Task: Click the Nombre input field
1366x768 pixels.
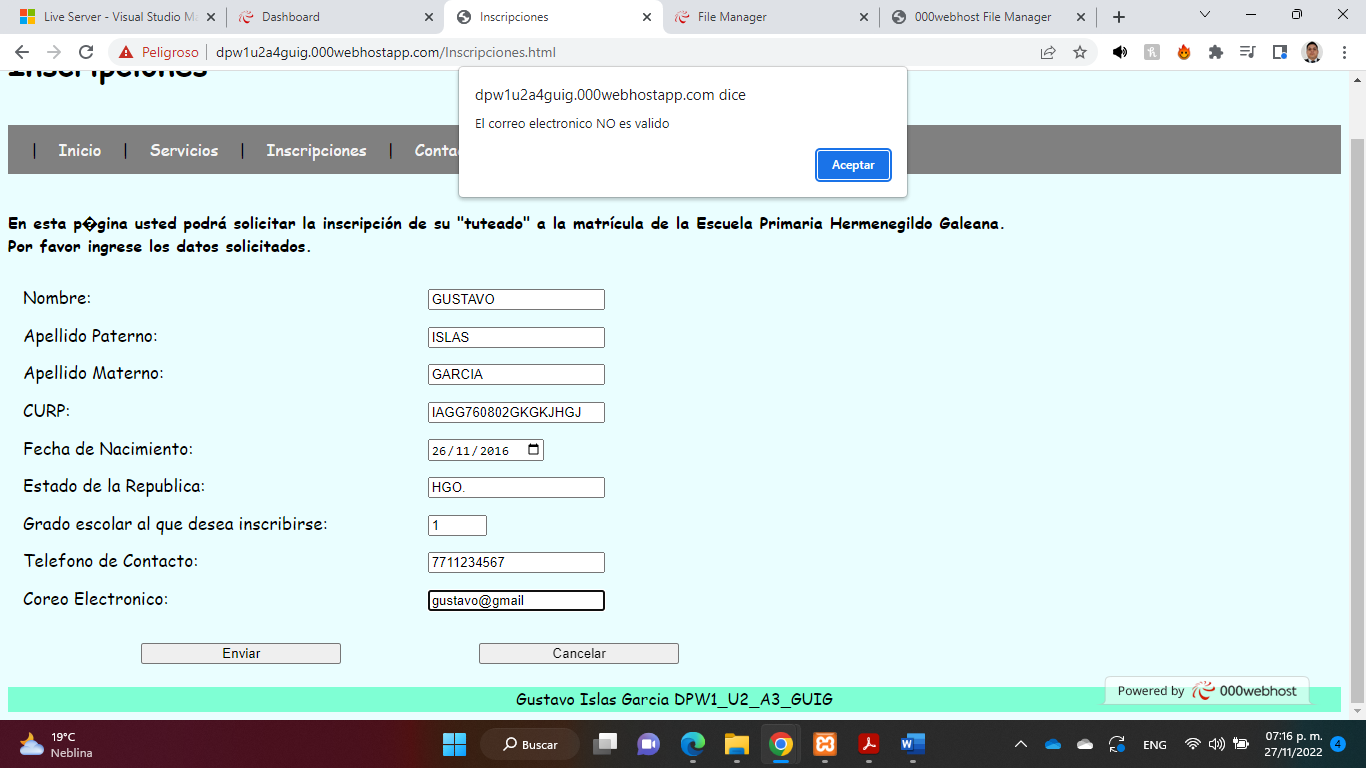Action: tap(516, 299)
